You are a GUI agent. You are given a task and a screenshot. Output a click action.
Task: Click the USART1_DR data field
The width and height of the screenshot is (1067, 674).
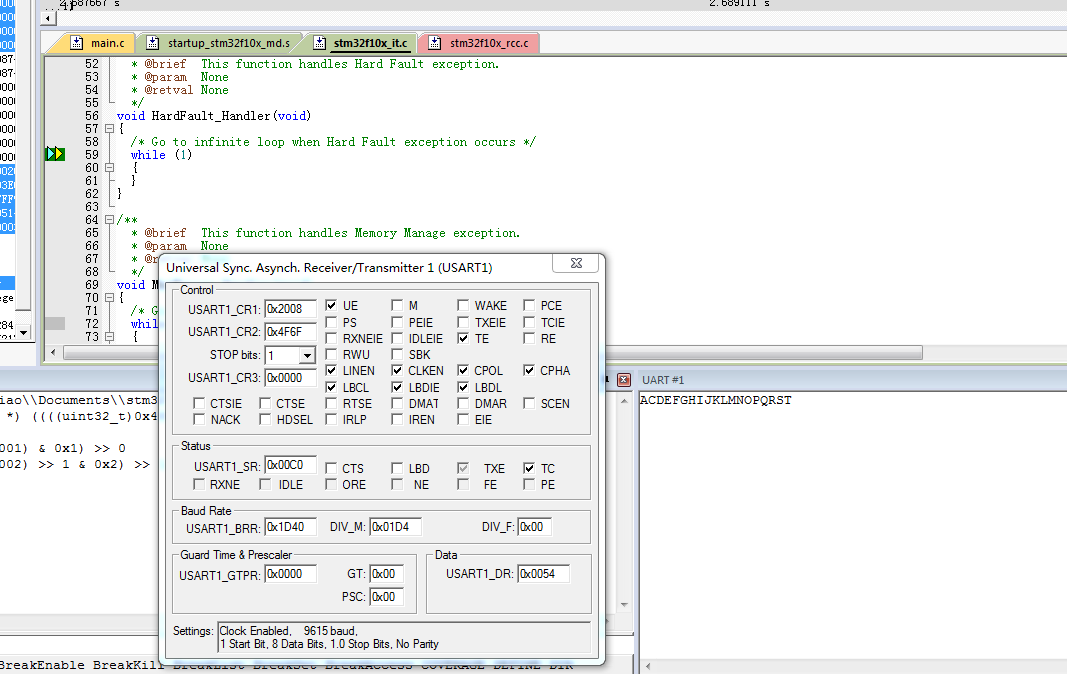[x=543, y=574]
